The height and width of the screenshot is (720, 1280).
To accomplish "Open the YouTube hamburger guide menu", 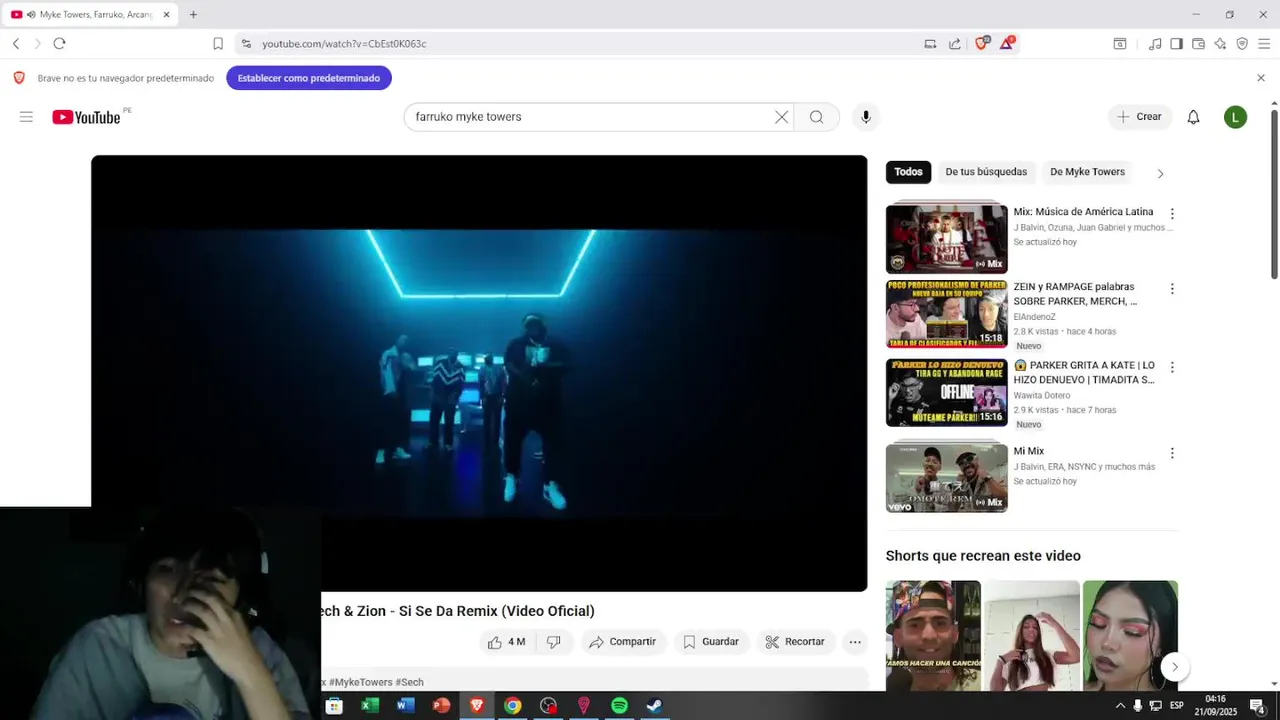I will (x=26, y=117).
